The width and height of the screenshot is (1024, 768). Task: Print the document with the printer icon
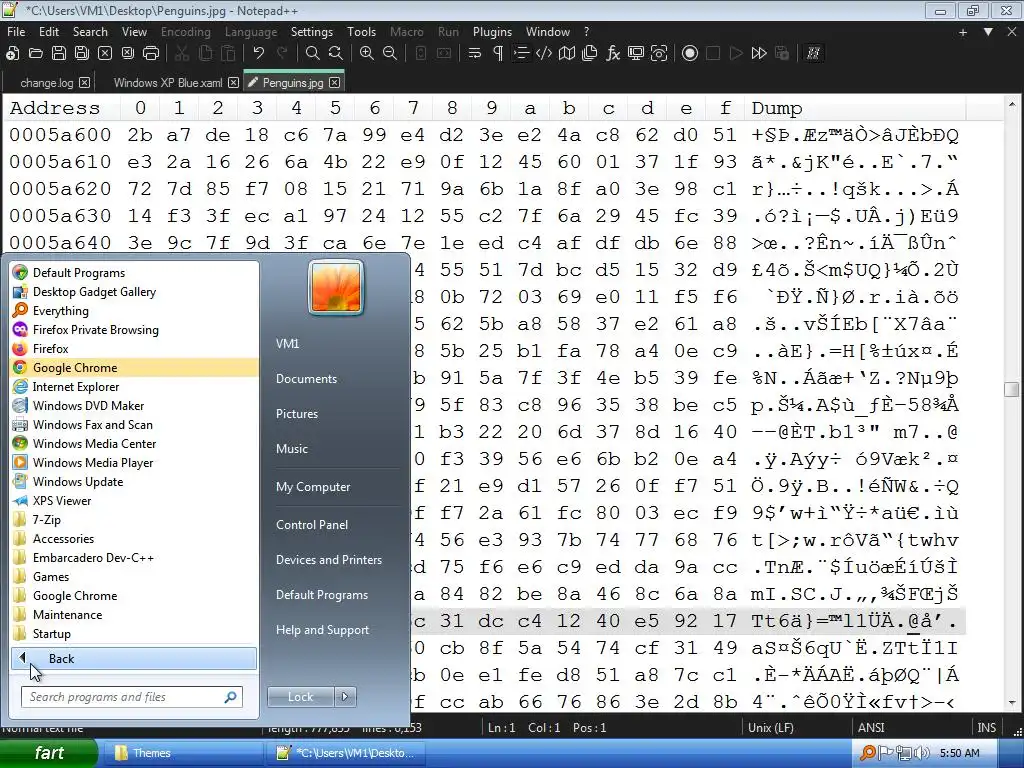(151, 54)
